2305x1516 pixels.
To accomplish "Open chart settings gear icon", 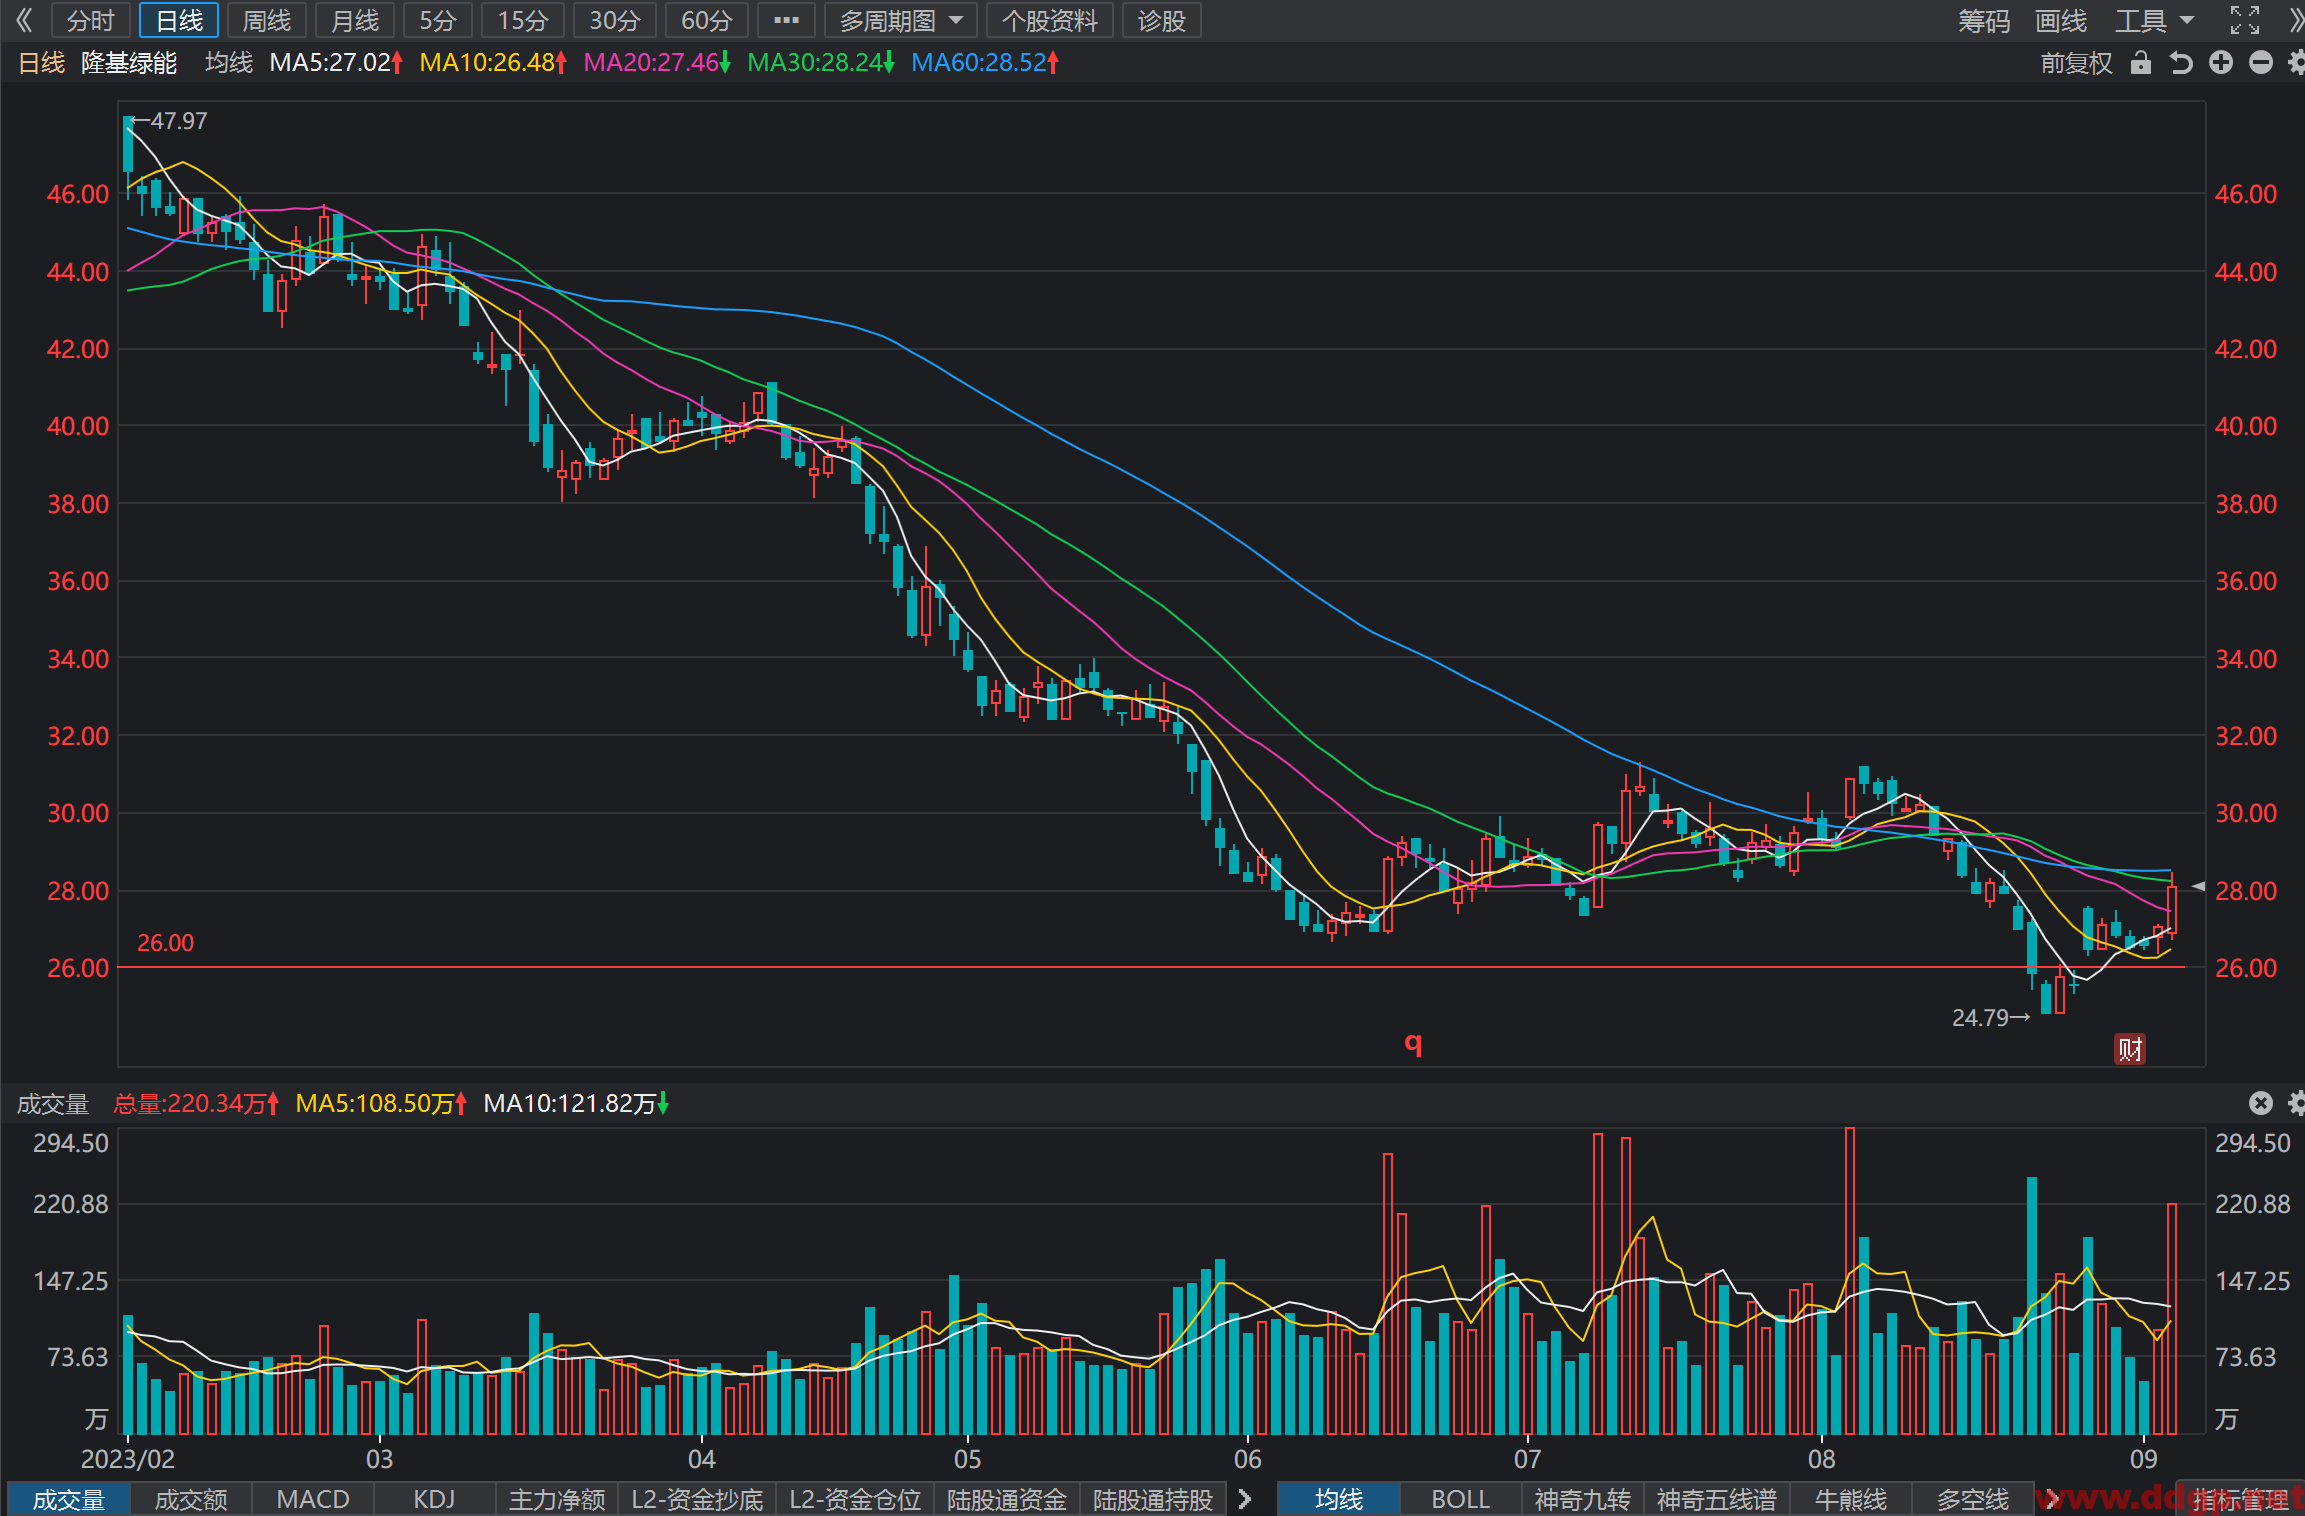I will point(2296,63).
